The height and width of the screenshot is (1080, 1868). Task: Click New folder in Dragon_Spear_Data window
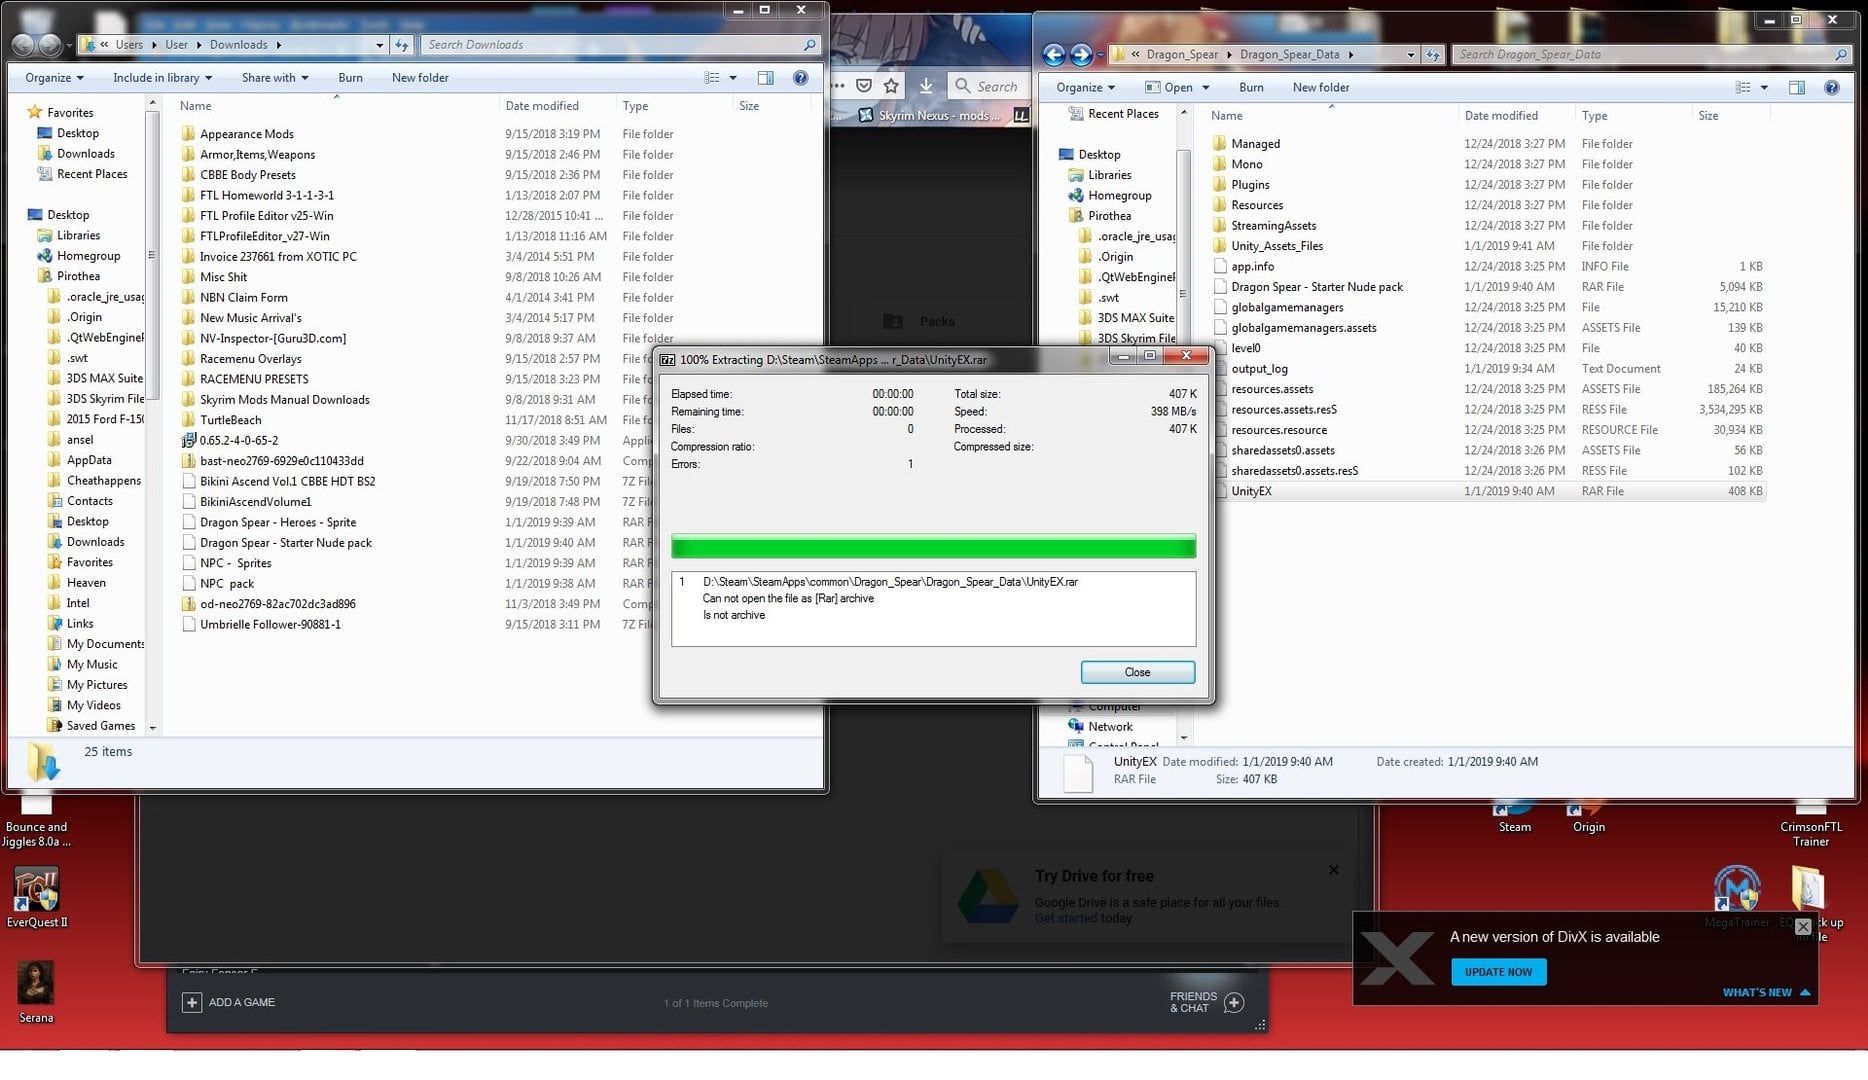1321,88
